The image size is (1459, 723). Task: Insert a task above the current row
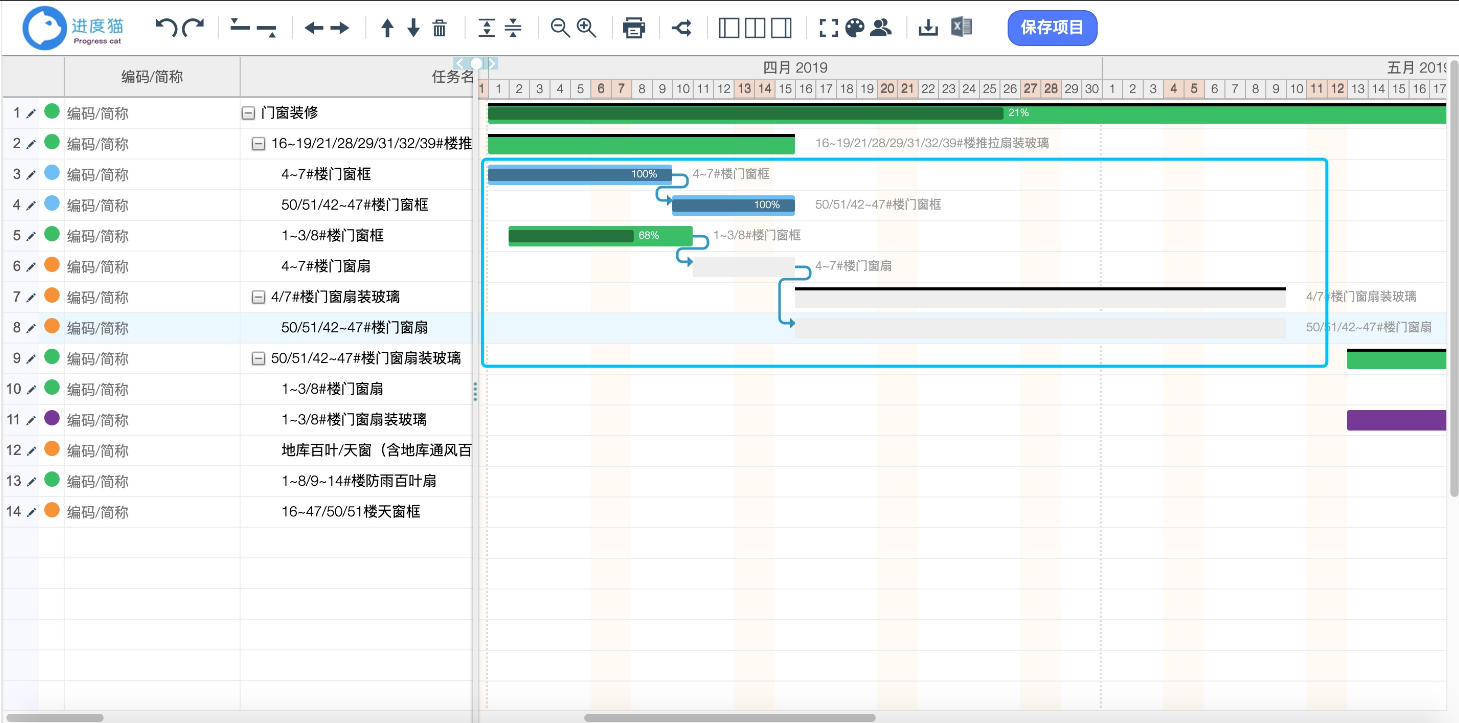(x=240, y=26)
